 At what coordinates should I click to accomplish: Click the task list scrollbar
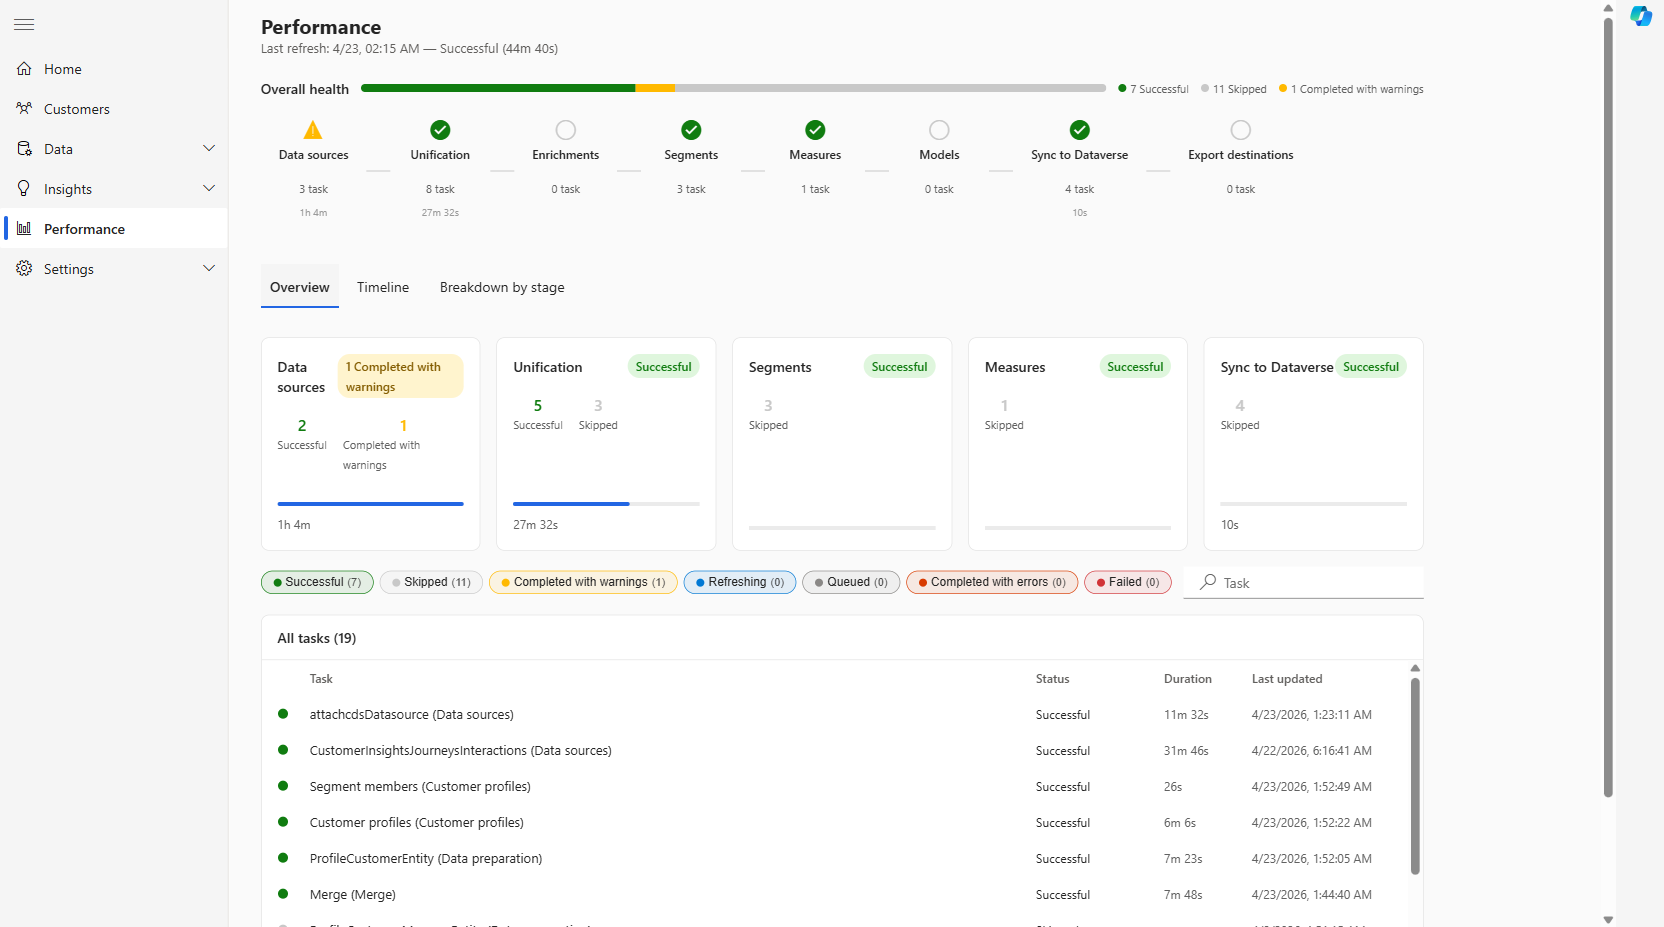click(1415, 776)
